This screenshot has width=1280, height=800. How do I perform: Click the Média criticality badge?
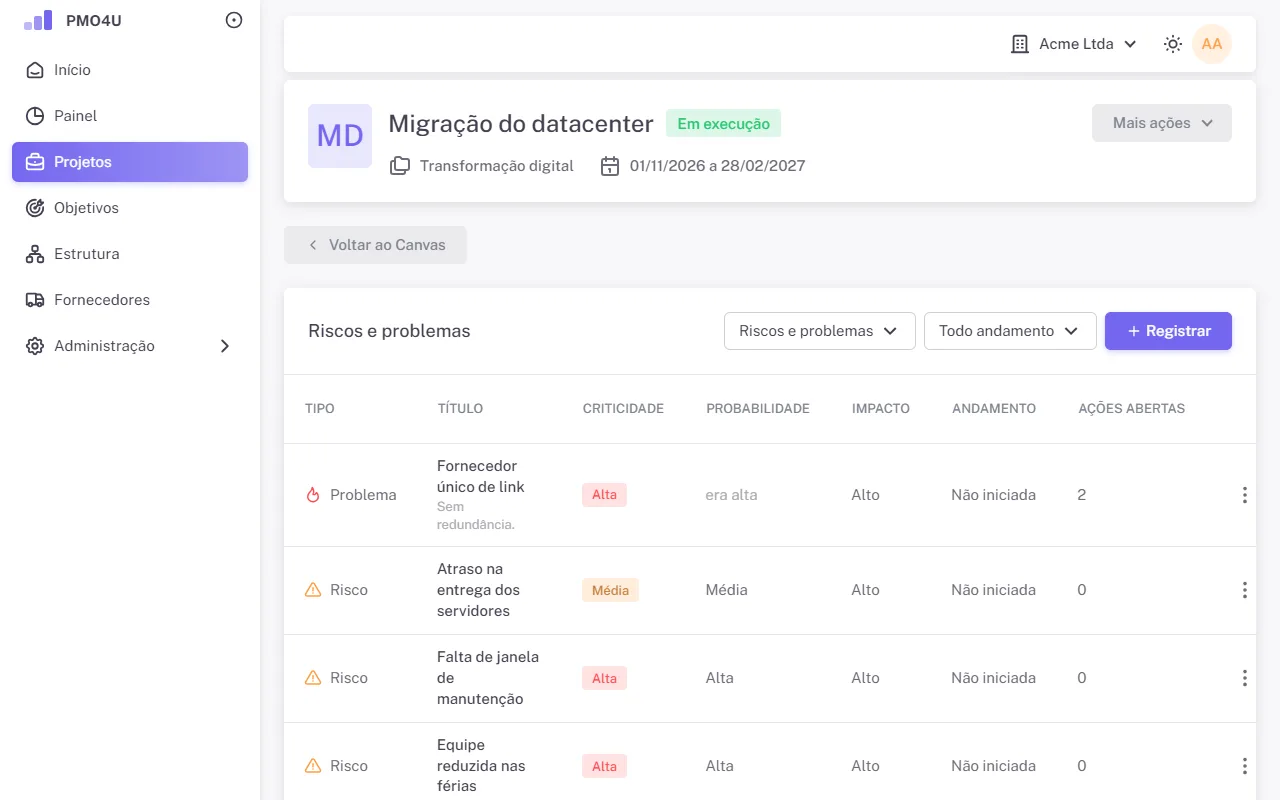(x=610, y=590)
